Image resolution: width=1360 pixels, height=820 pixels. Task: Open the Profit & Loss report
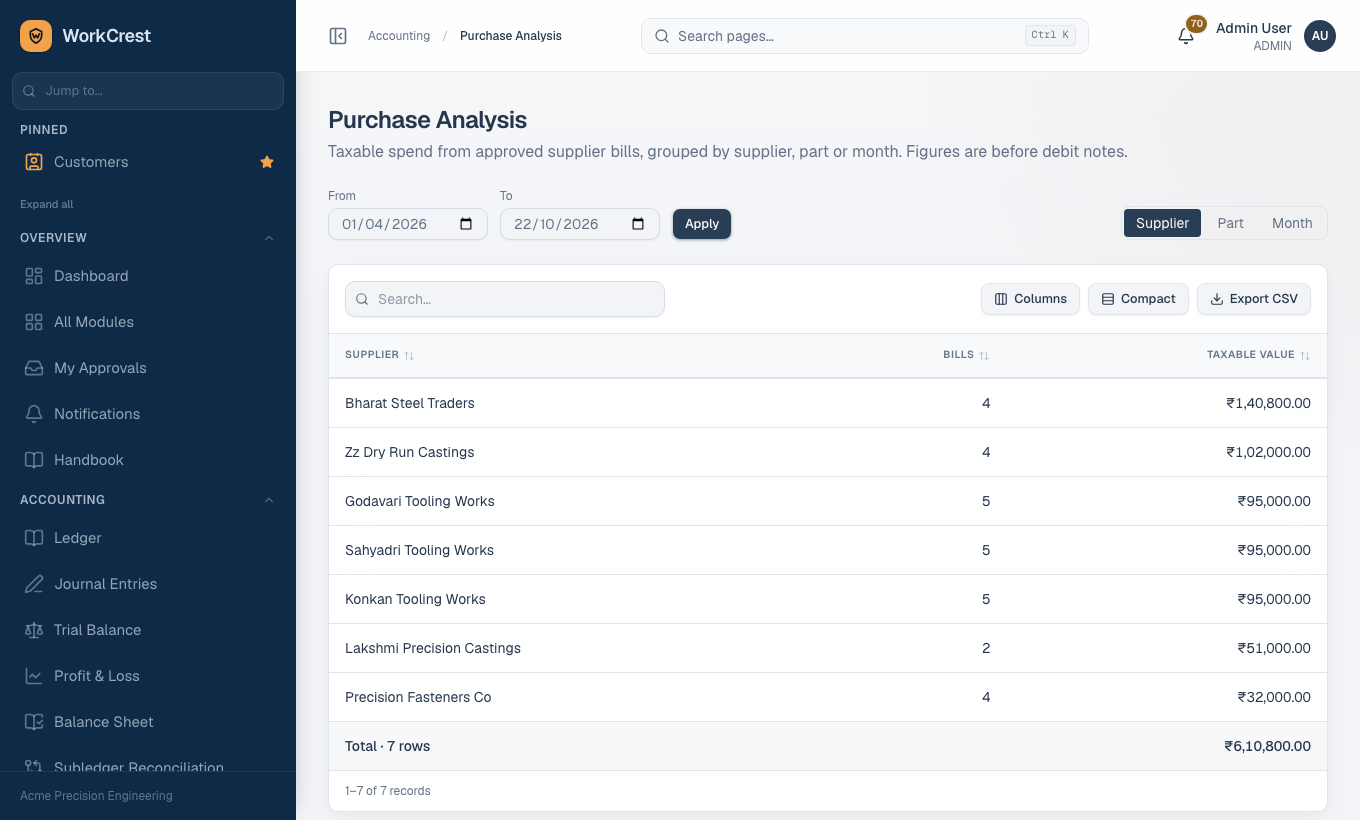(x=148, y=676)
